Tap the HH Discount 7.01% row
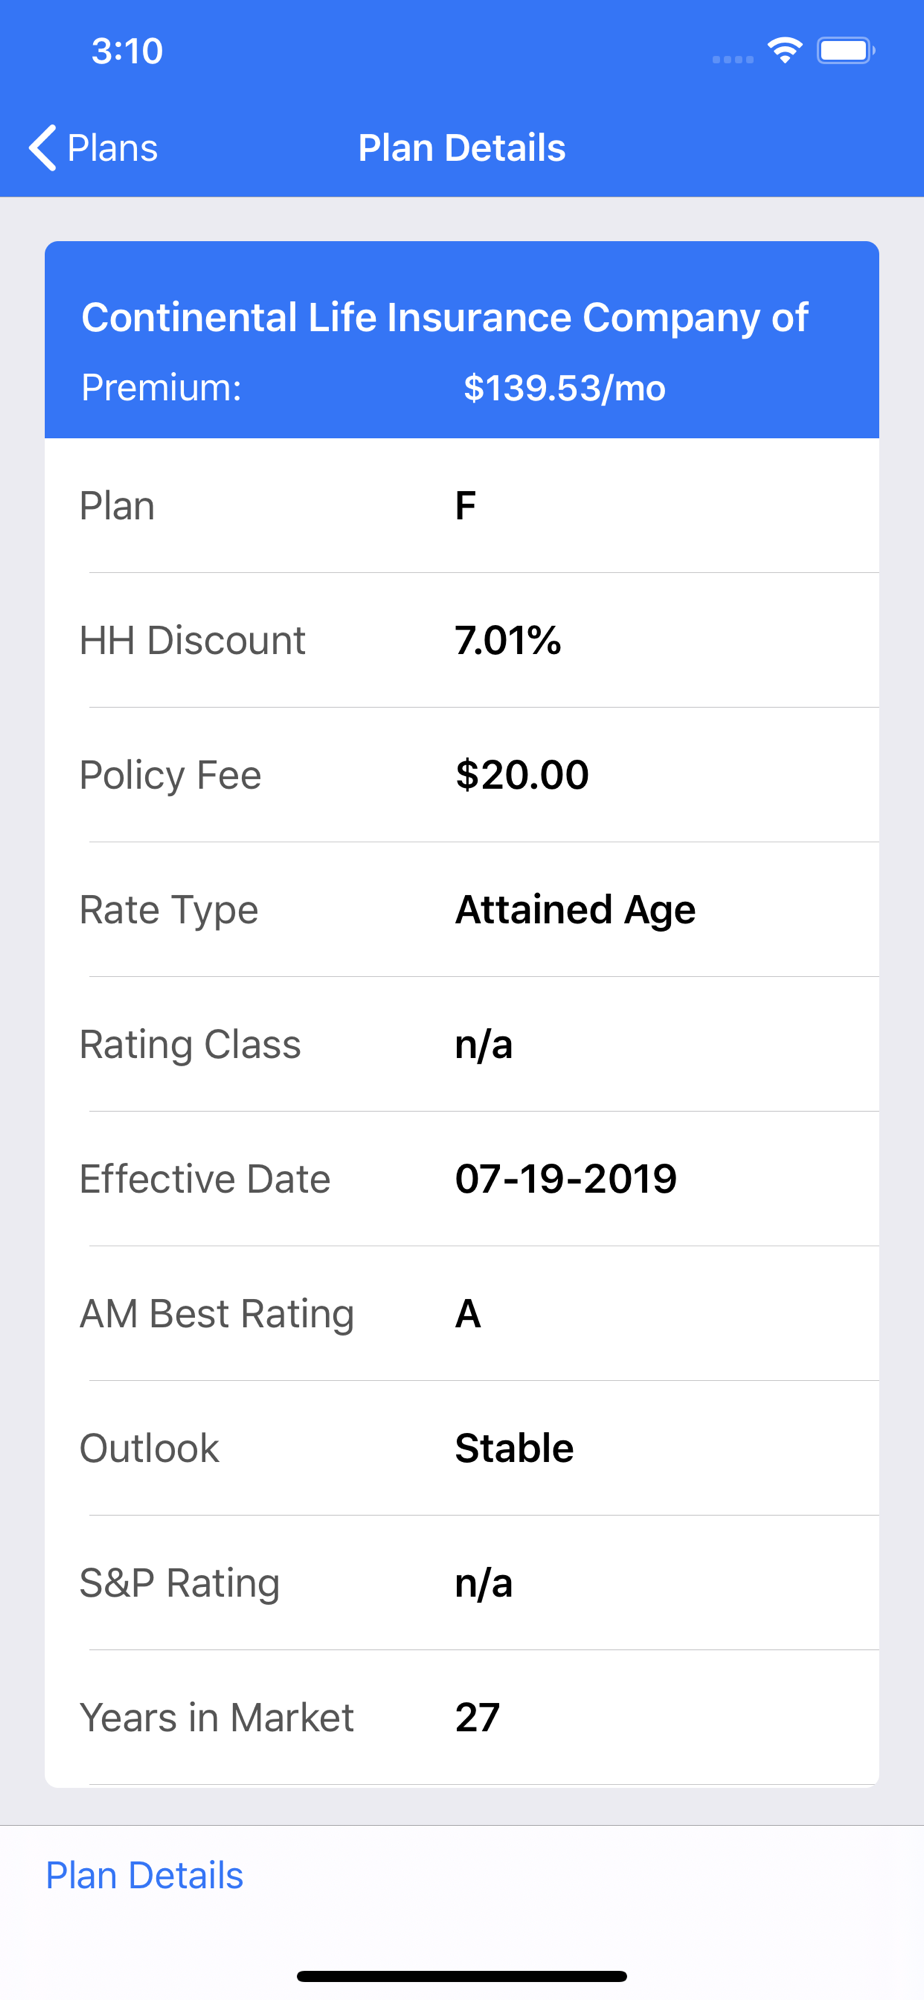Image resolution: width=924 pixels, height=2000 pixels. click(x=462, y=641)
